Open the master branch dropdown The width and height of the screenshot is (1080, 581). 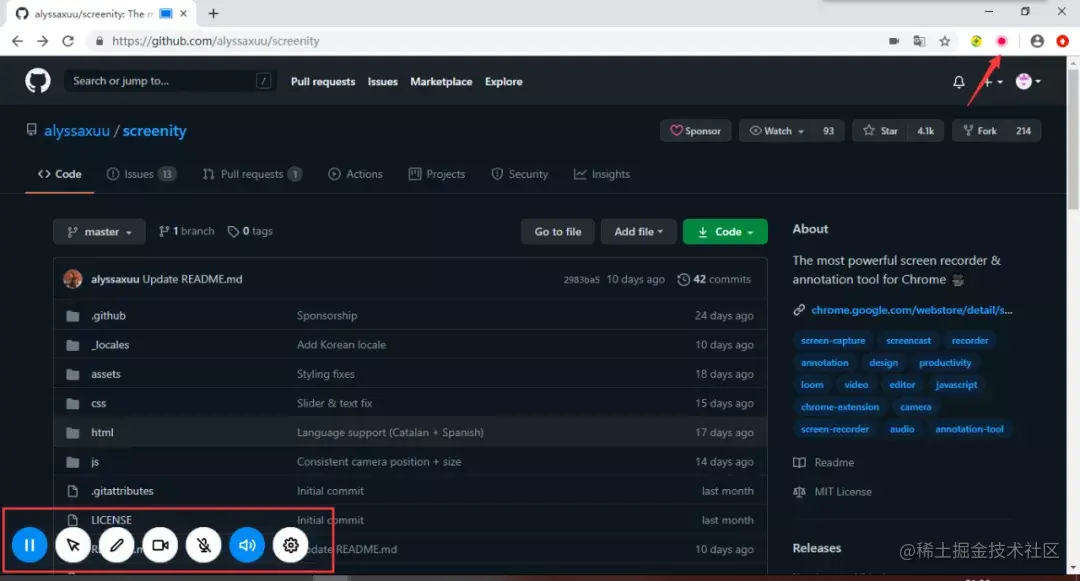coord(99,232)
